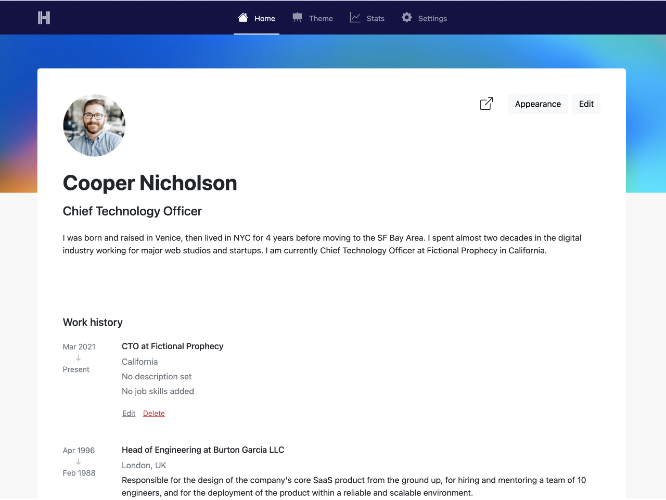Delete the CTO at Fictional Prophecy job
Image resolution: width=666 pixels, height=500 pixels.
(x=154, y=413)
